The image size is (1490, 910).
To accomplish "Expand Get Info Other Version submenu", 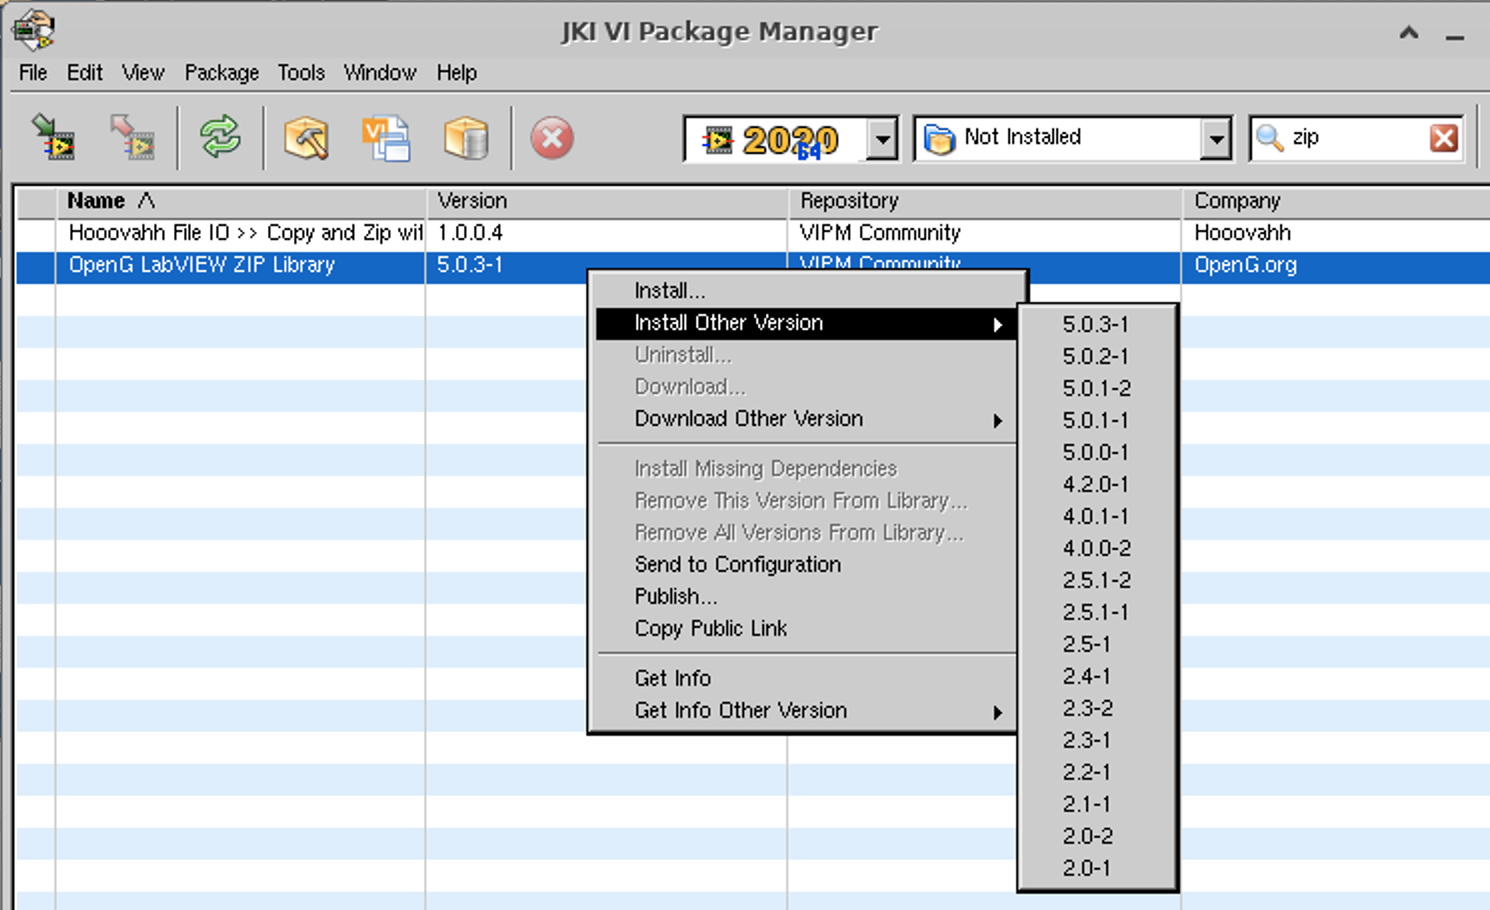I will (x=806, y=711).
